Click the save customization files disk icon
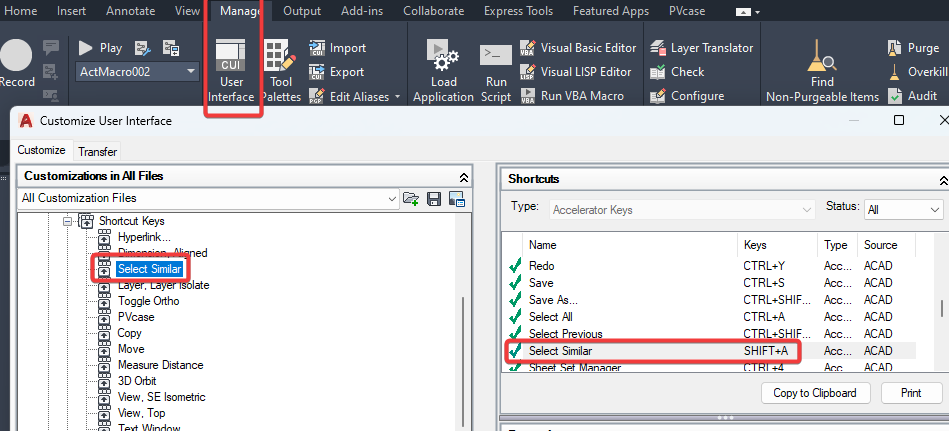Image resolution: width=949 pixels, height=431 pixels. click(x=433, y=199)
